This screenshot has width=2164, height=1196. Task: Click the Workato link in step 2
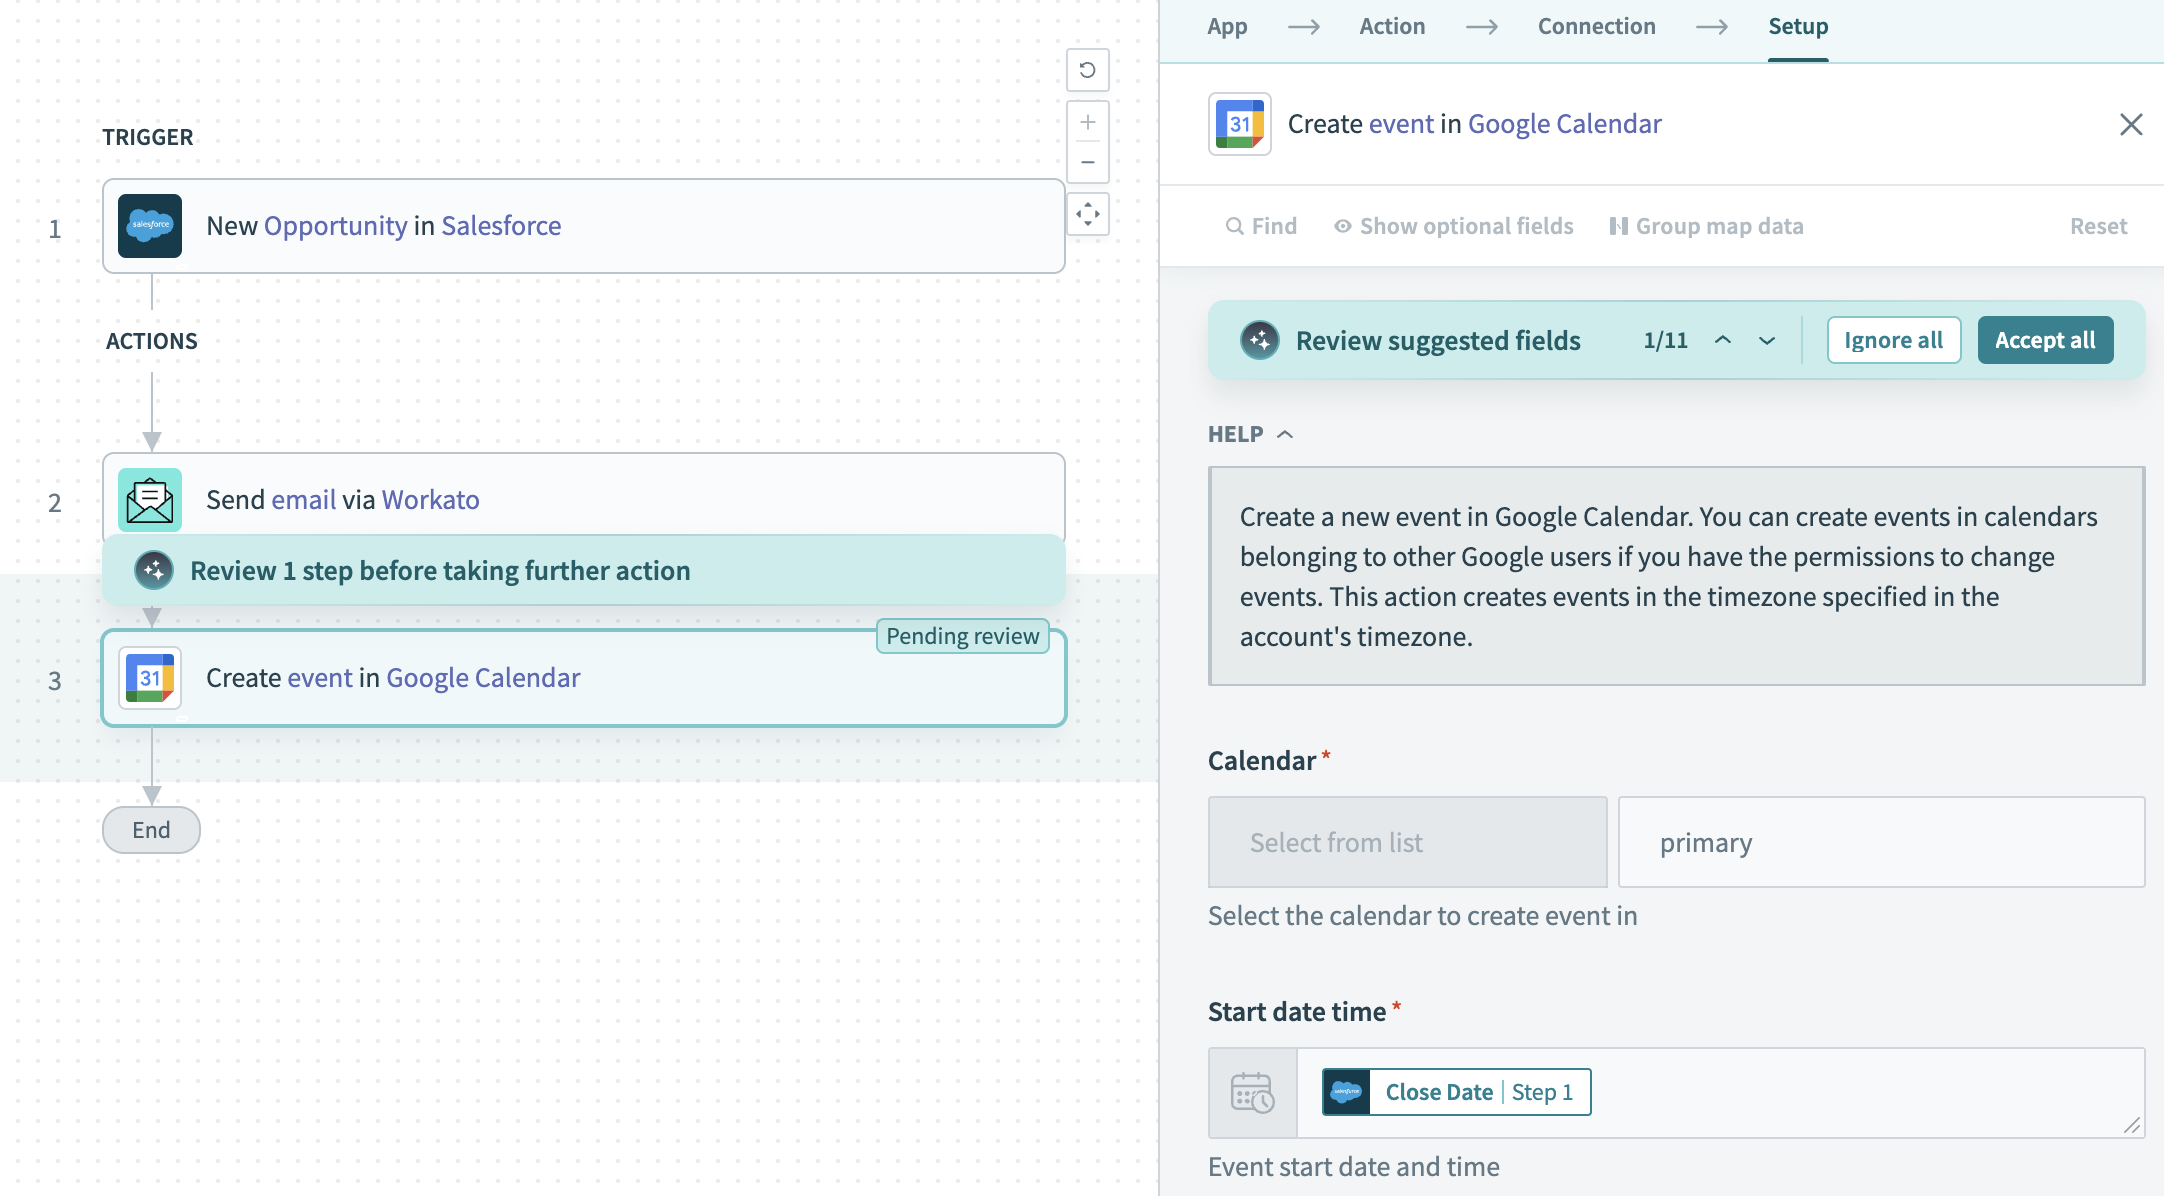coord(431,500)
